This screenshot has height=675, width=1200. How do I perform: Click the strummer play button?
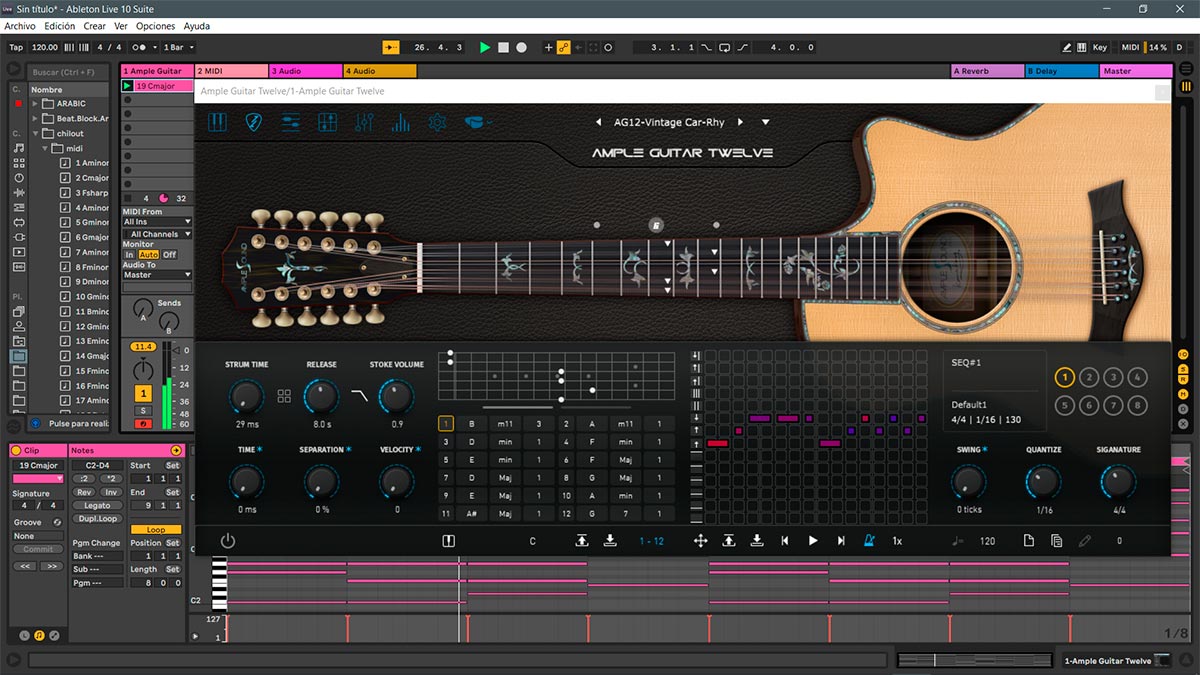(813, 541)
